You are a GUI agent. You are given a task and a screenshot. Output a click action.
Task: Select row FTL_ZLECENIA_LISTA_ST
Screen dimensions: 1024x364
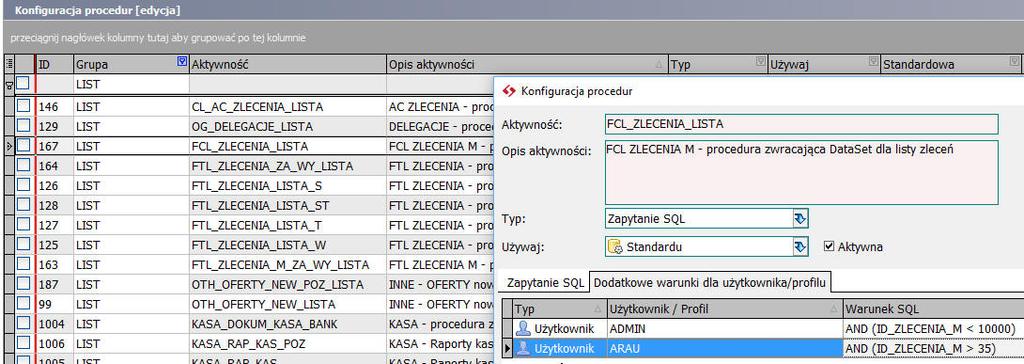(x=261, y=206)
